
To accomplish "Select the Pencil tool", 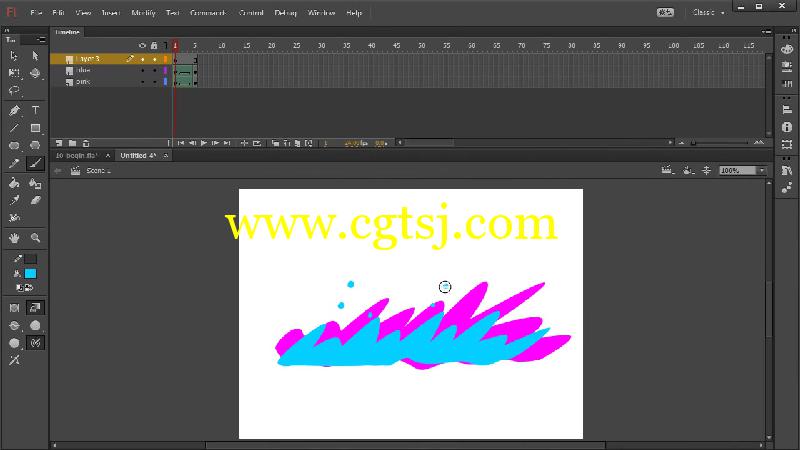I will pos(14,163).
